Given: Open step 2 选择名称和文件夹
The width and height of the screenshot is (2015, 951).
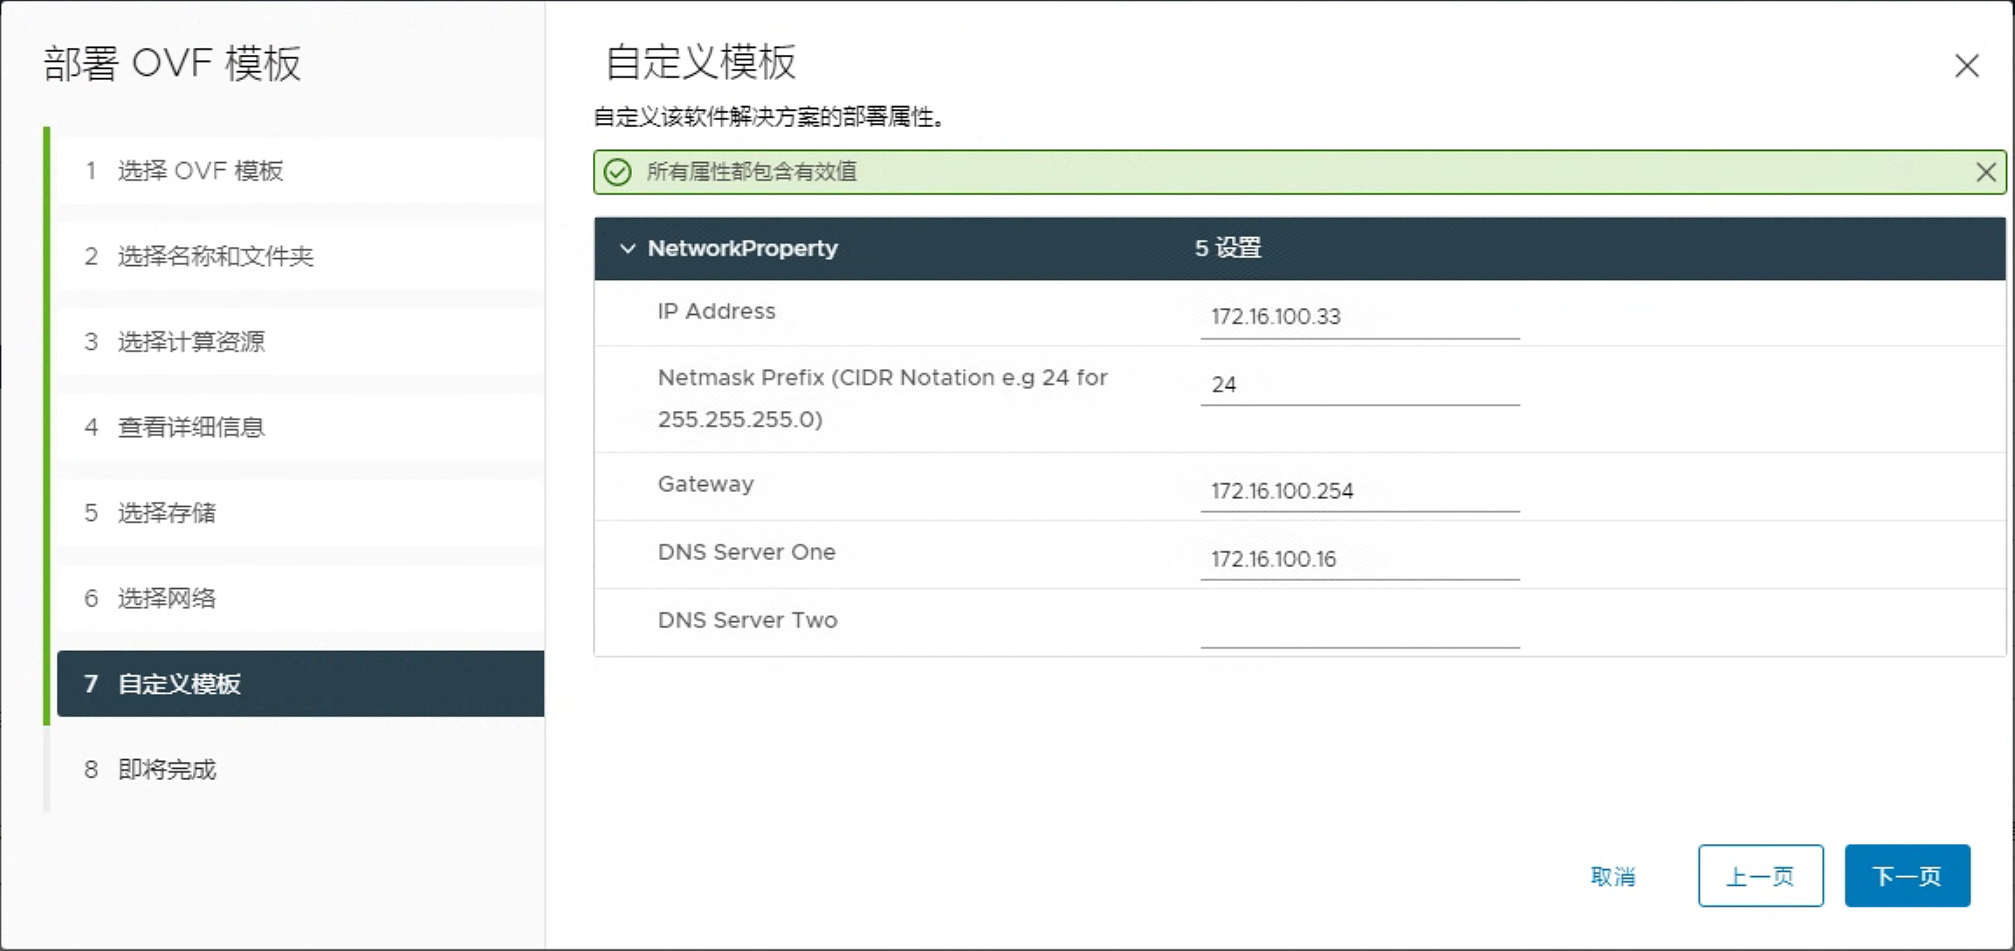Looking at the screenshot, I should pos(215,257).
